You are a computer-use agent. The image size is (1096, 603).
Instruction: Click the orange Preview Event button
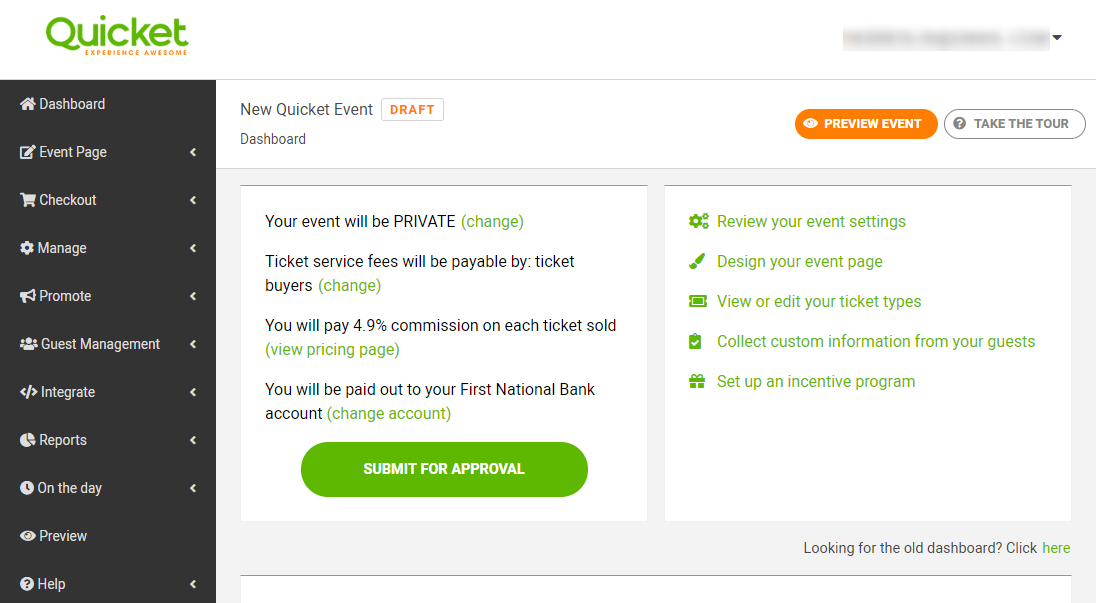pos(865,123)
